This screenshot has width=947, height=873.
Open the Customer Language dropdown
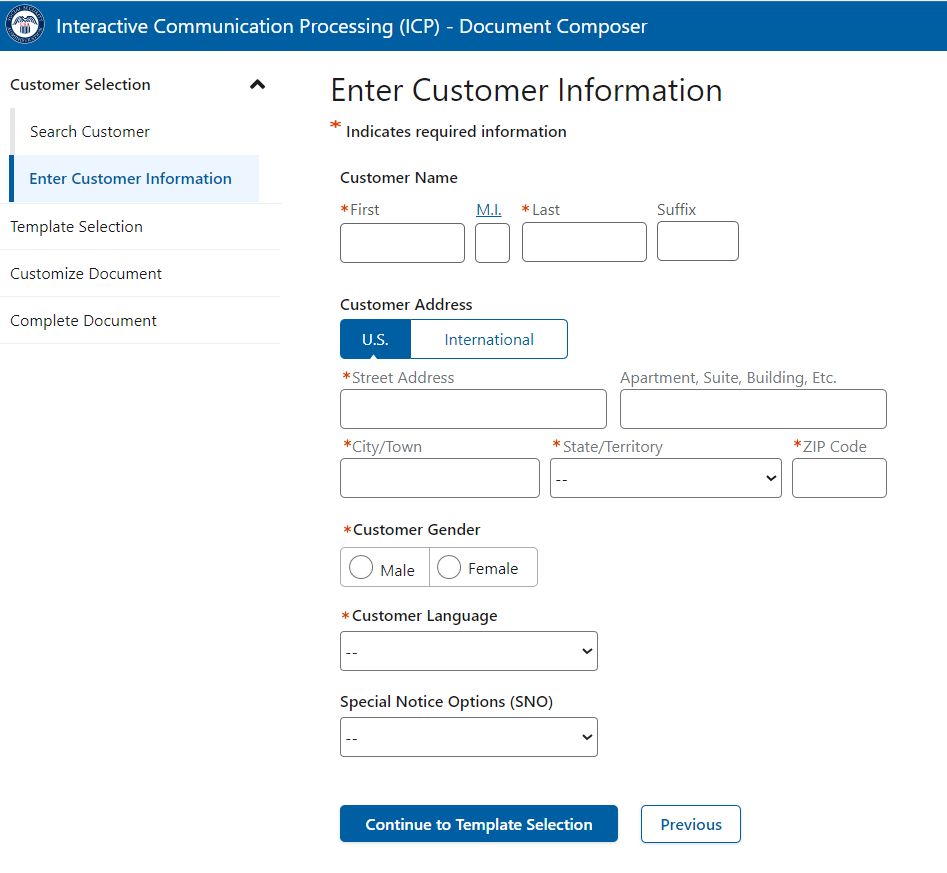tap(468, 651)
